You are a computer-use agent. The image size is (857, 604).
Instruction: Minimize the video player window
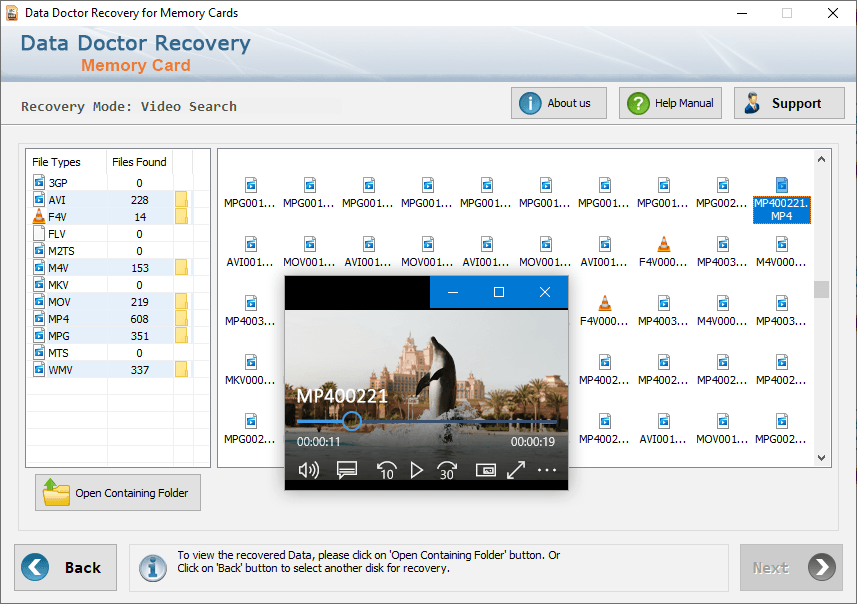point(453,292)
